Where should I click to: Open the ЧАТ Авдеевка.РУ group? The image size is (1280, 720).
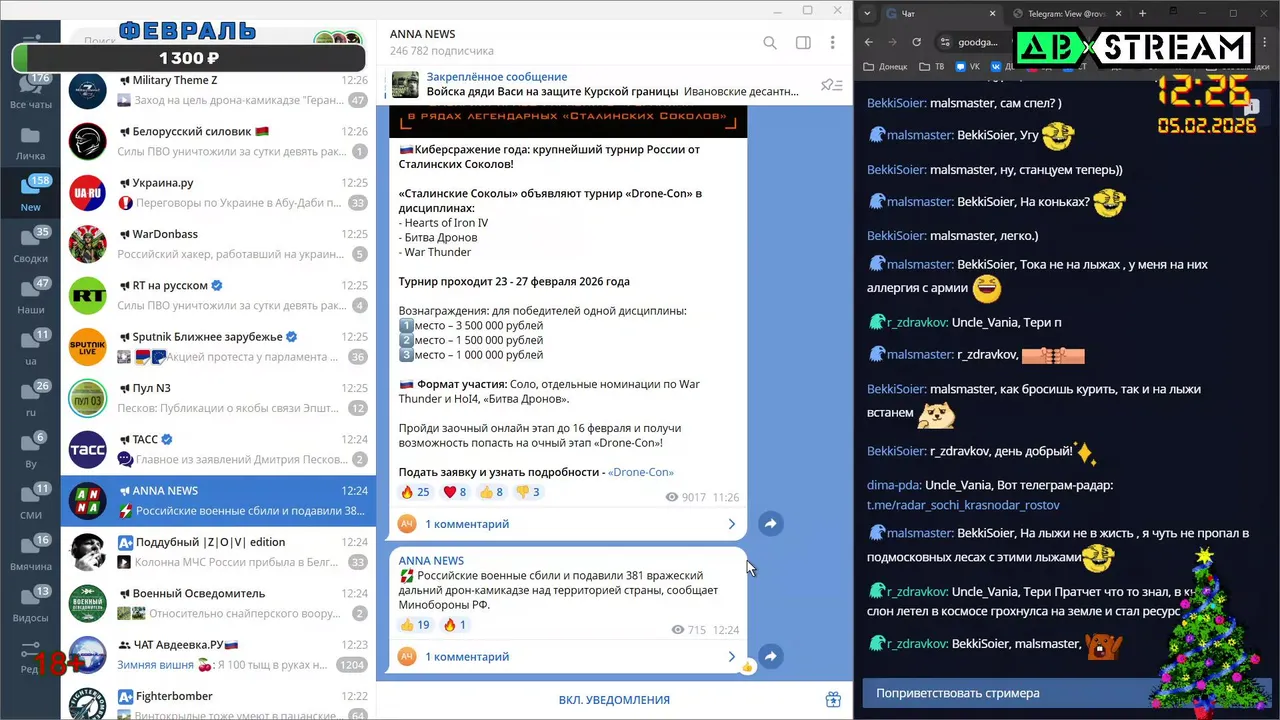218,655
